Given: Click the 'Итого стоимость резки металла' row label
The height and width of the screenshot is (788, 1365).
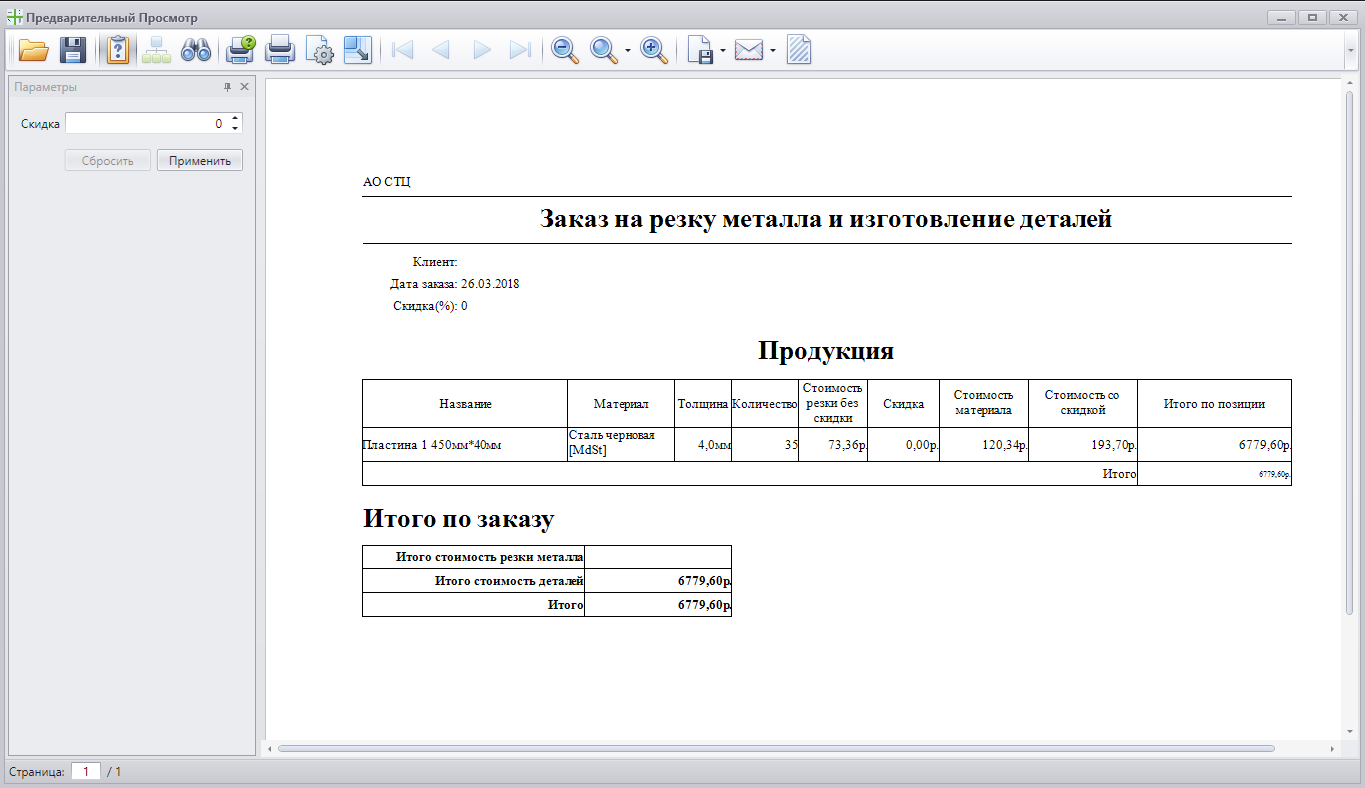Looking at the screenshot, I should (x=473, y=557).
